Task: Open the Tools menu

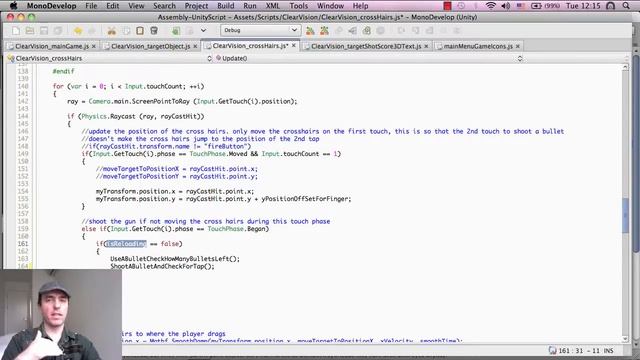Action: 299,6
